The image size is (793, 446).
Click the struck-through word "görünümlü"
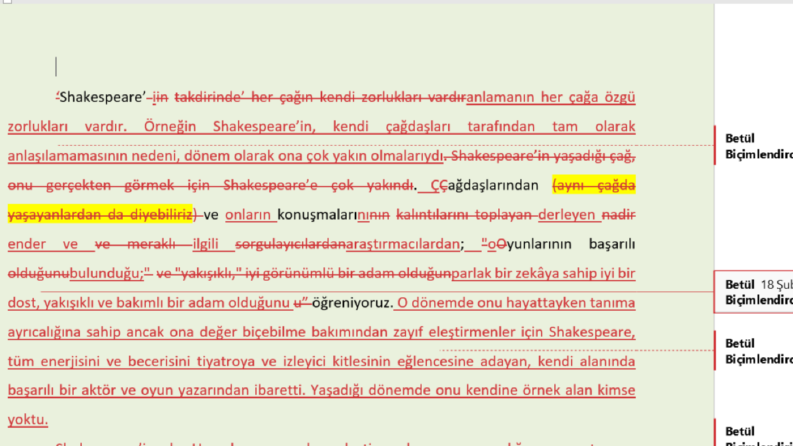pos(299,274)
